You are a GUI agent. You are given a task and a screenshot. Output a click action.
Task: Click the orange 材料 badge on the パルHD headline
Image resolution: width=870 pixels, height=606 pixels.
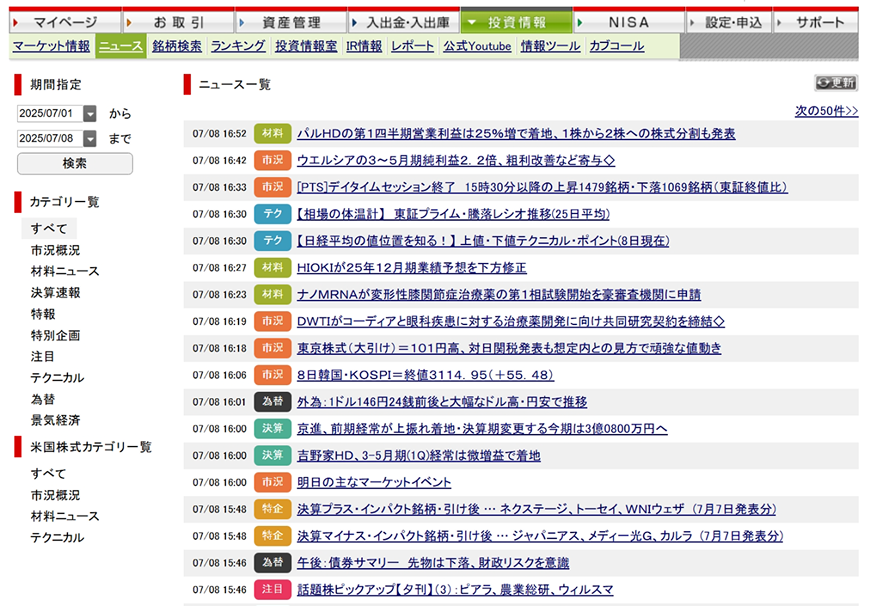click(x=272, y=133)
